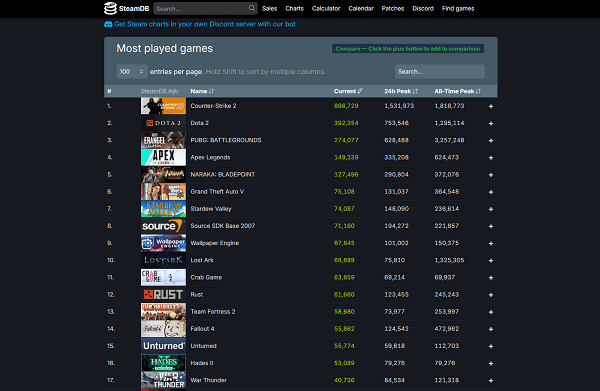Sort table by 24h Peak column
This screenshot has width=600, height=391.
401,91
